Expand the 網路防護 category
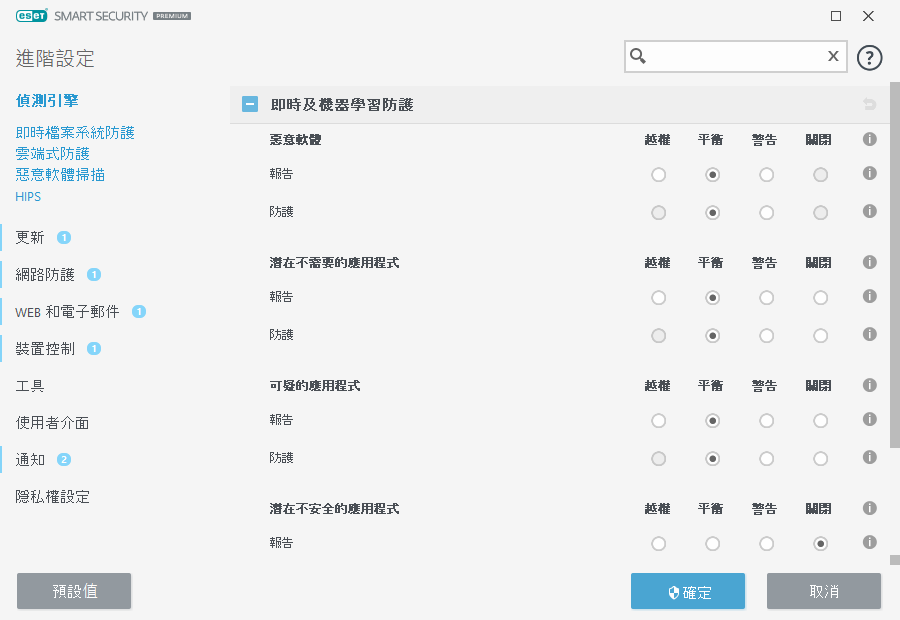 tap(45, 274)
